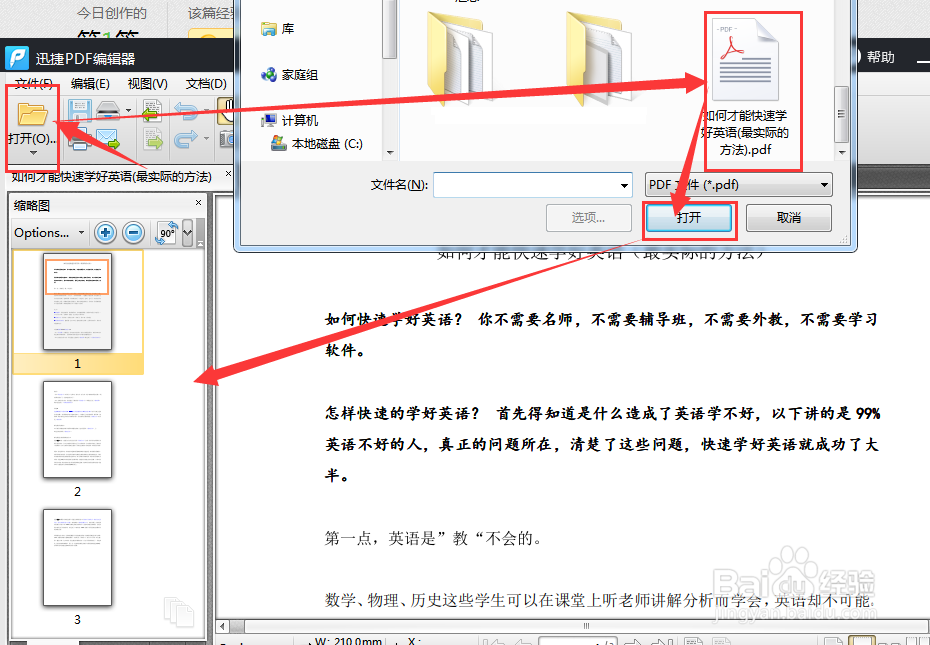Image resolution: width=930 pixels, height=645 pixels.
Task: Select 家庭组 homegroup in dialog sidebar
Action: pos(289,75)
